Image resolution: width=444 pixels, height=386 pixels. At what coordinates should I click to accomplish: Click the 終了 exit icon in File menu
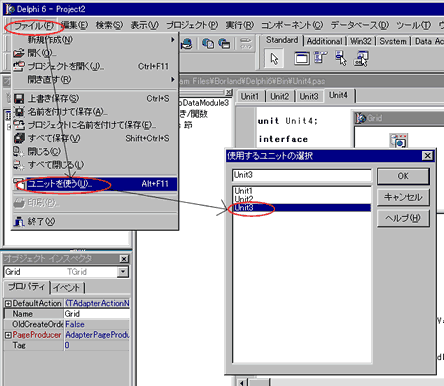19,221
